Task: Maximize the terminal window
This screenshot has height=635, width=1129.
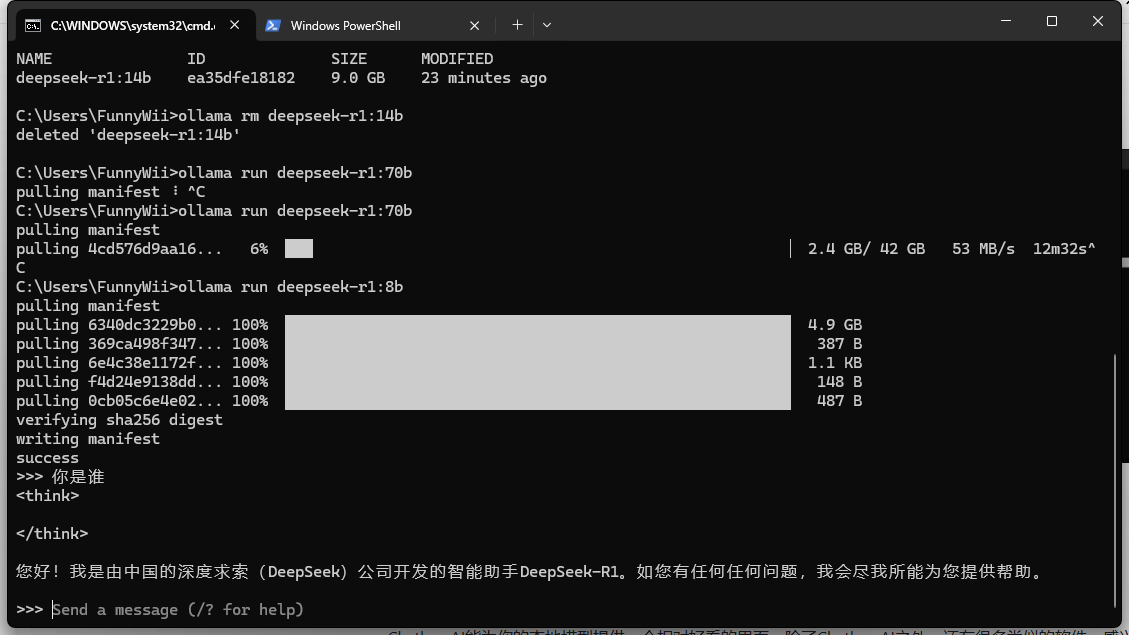Action: 1052,21
